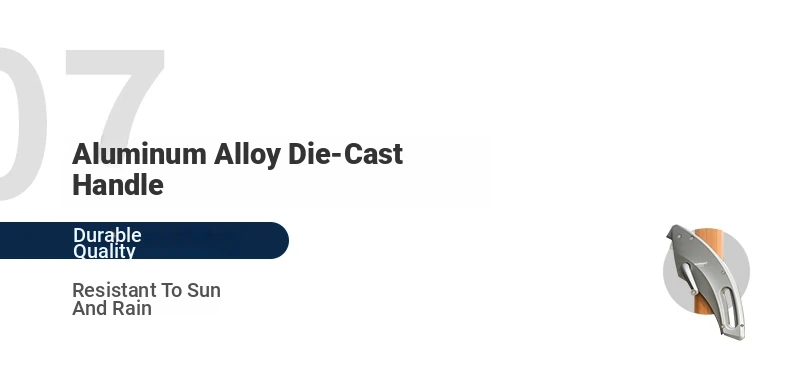Select the 'Resistant To Sun' text line
Viewport: 790px width, 390px height.
pyautogui.click(x=147, y=290)
